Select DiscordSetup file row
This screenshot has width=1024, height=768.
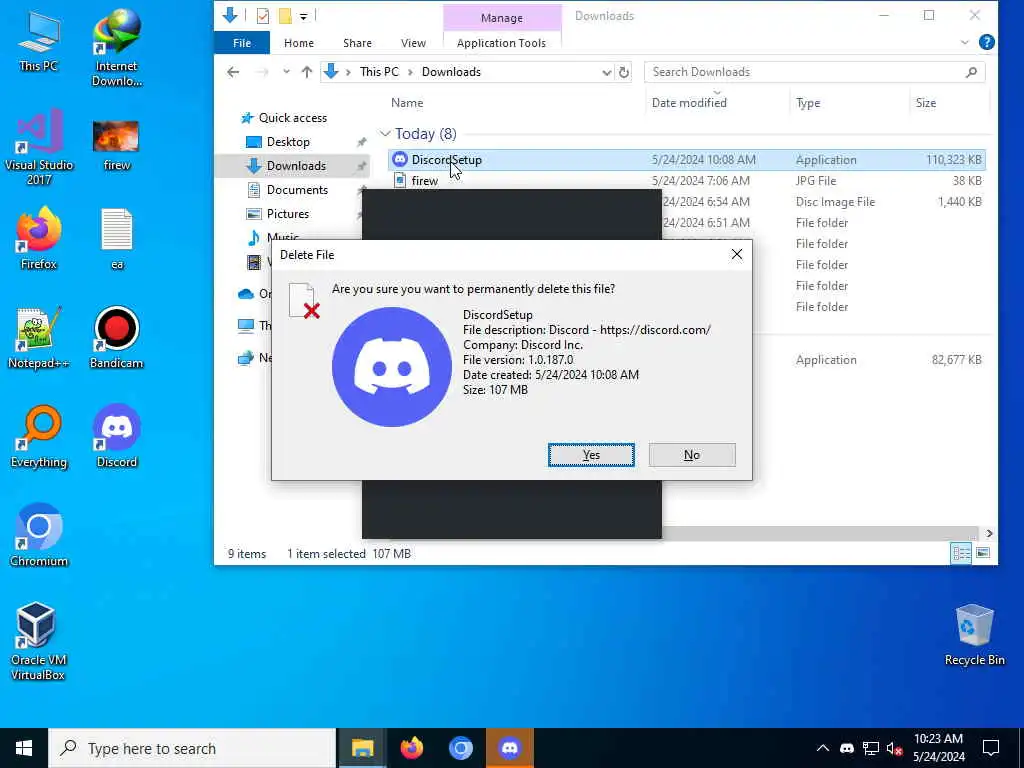coord(686,159)
